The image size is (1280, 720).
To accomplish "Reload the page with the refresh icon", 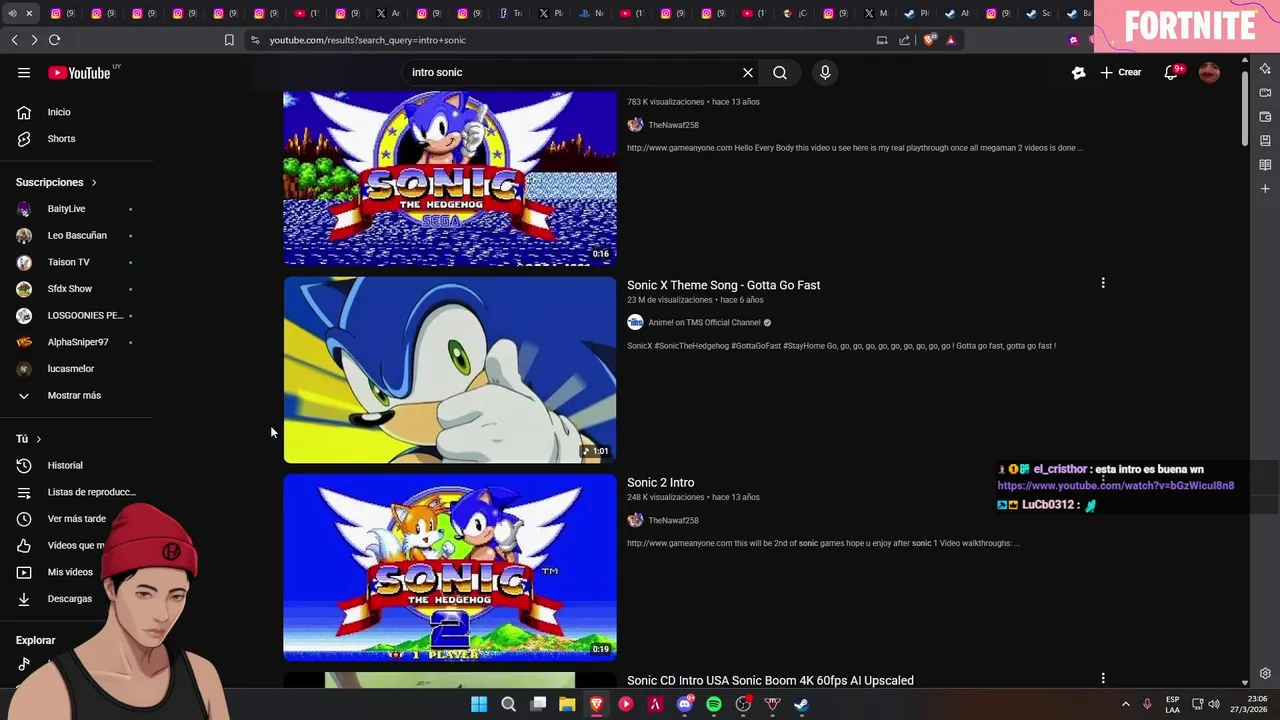I will (54, 40).
